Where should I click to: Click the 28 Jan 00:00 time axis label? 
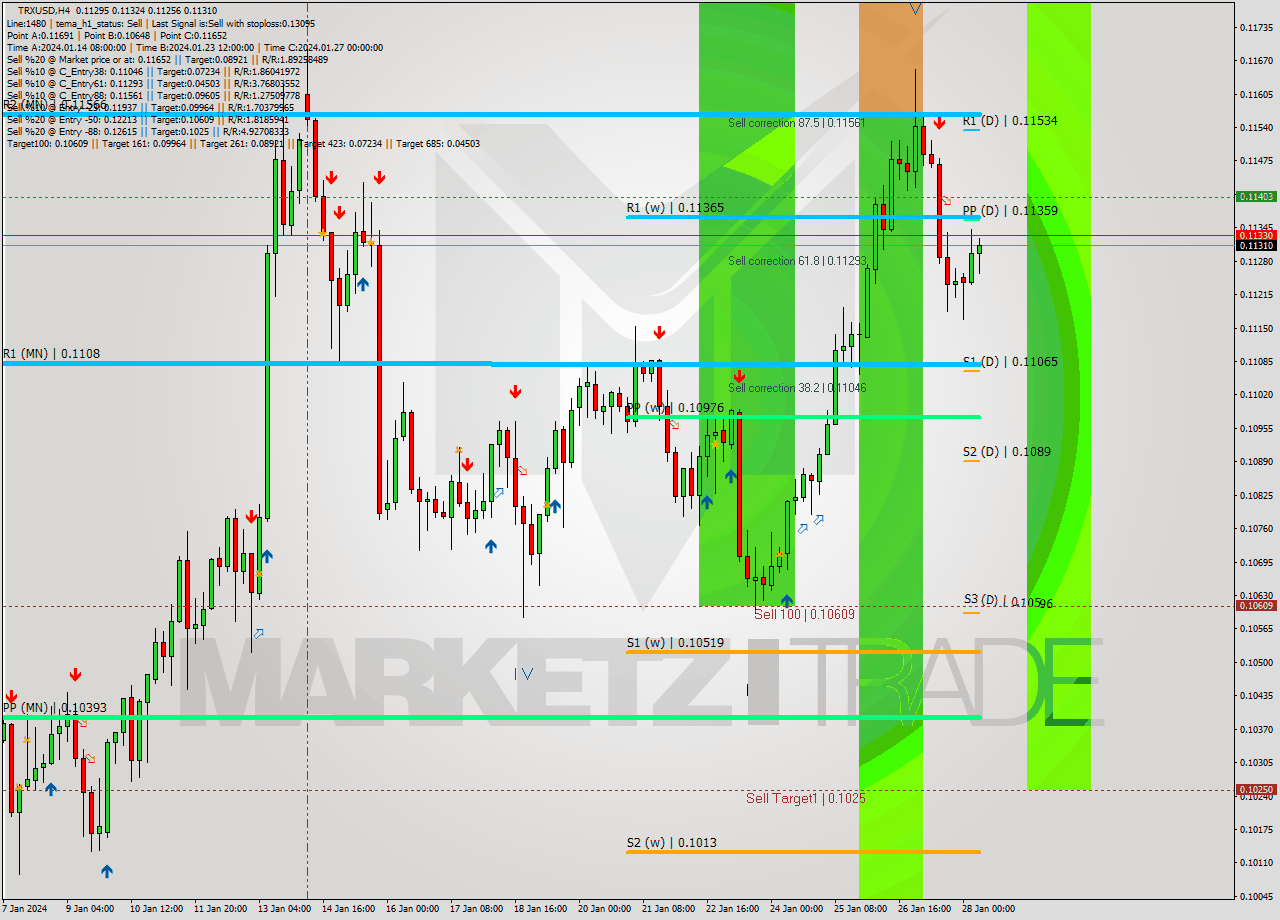point(987,909)
